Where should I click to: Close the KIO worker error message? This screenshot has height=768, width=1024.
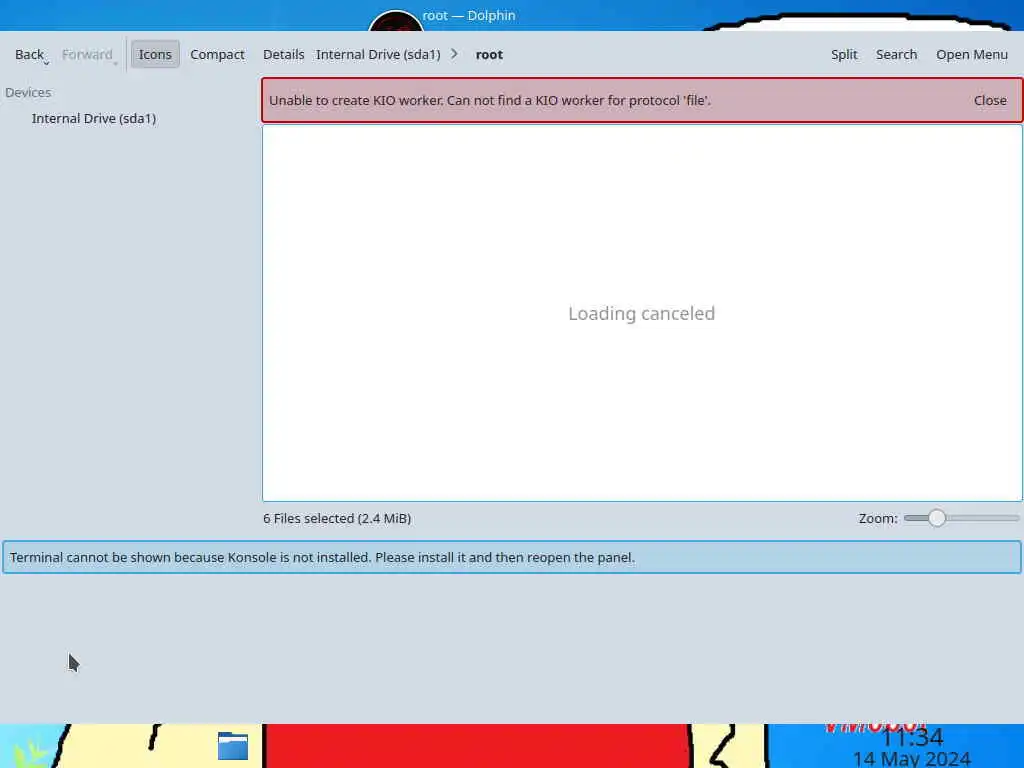pyautogui.click(x=990, y=101)
